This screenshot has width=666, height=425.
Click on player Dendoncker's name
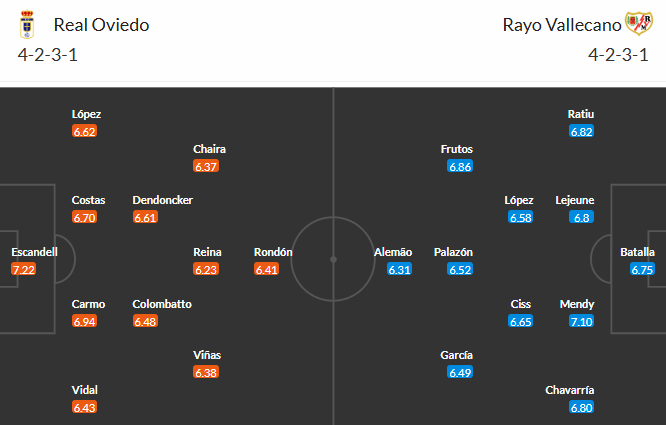click(162, 200)
